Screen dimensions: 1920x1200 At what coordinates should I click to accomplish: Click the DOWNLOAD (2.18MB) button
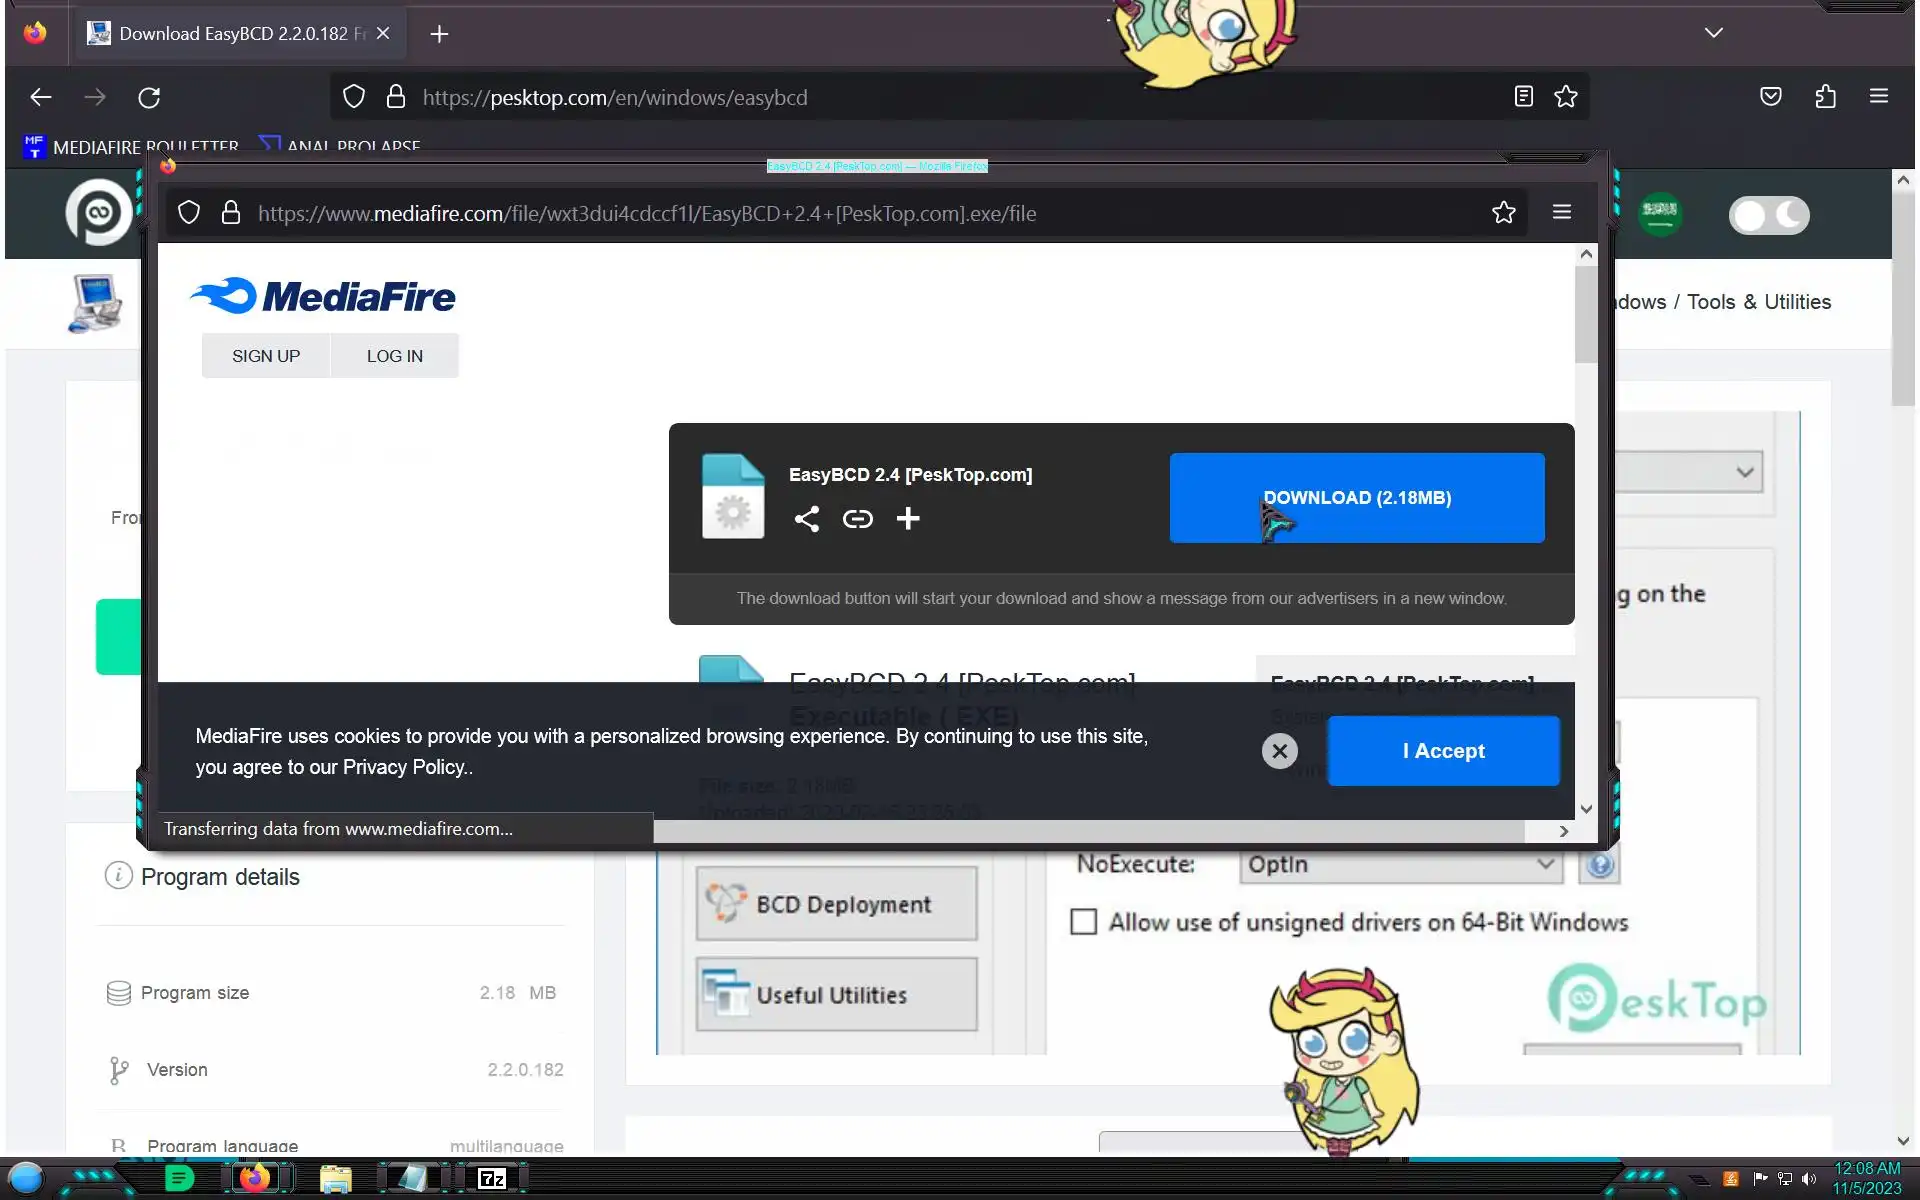[x=1356, y=498]
